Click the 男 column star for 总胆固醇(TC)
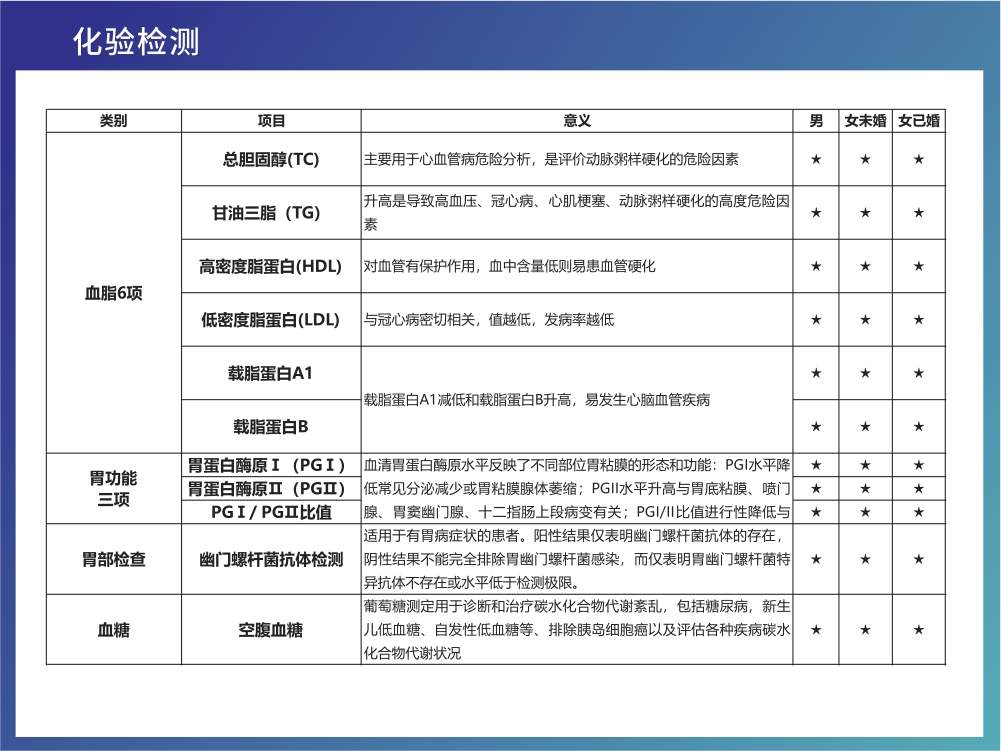 pos(816,159)
